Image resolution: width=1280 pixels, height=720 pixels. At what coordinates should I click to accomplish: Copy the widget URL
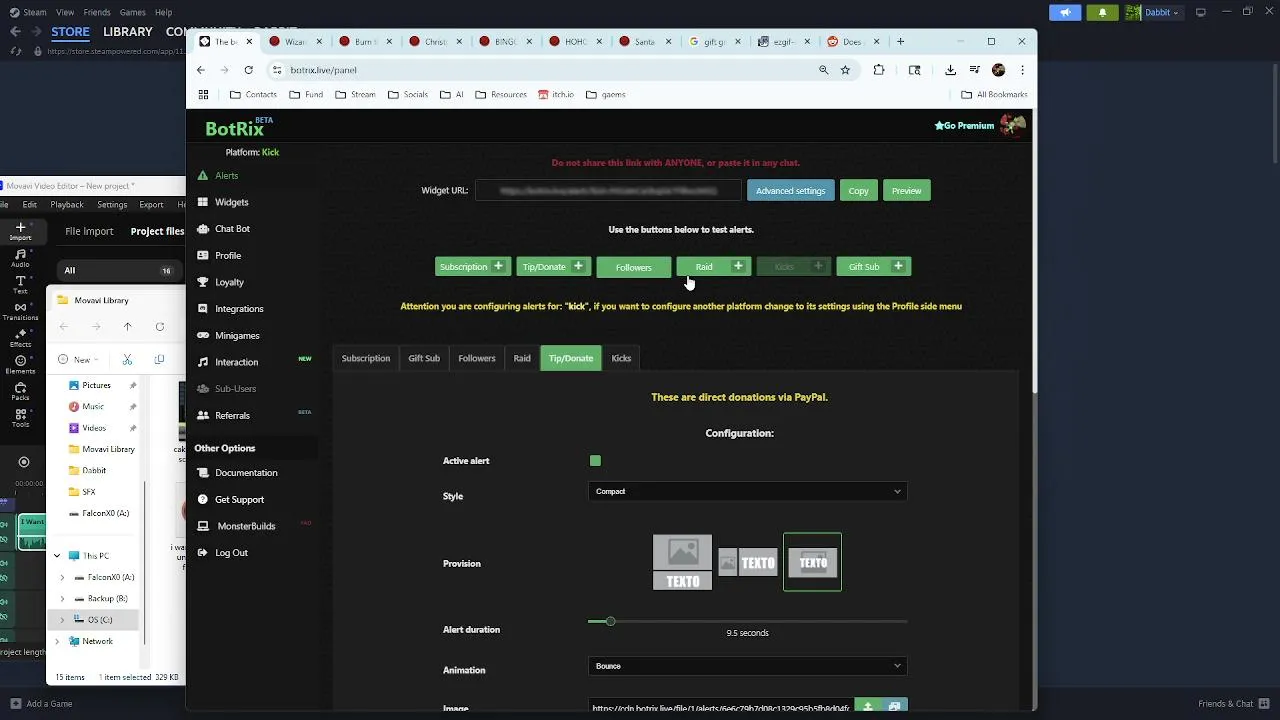pyautogui.click(x=858, y=191)
